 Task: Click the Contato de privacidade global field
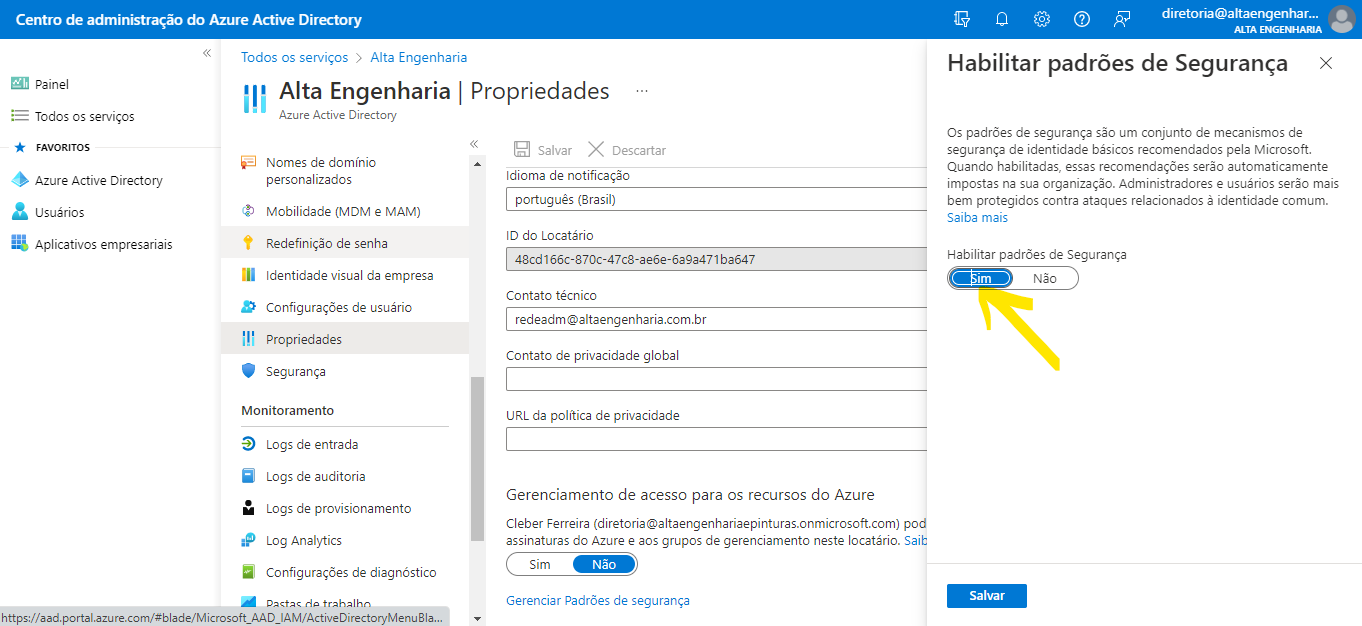716,379
